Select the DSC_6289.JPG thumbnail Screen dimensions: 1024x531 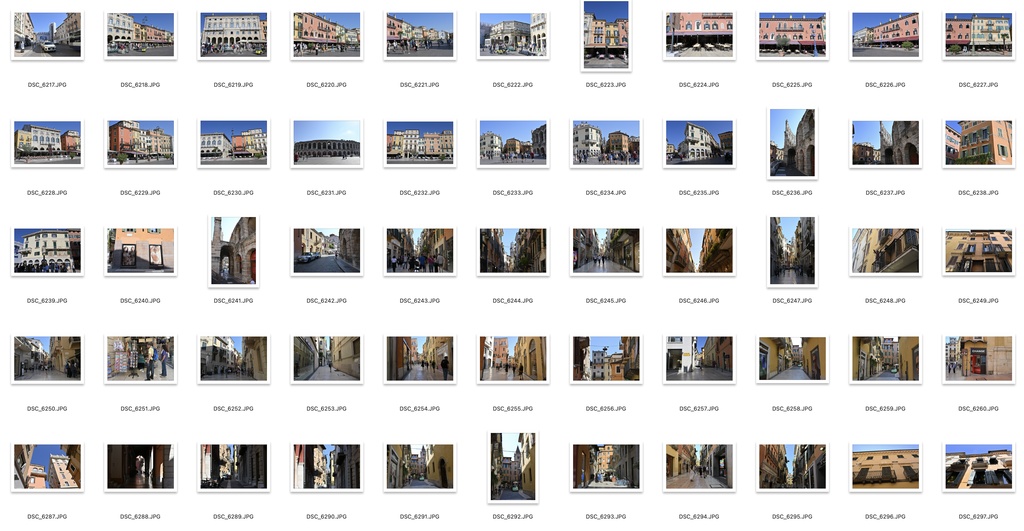(233, 467)
